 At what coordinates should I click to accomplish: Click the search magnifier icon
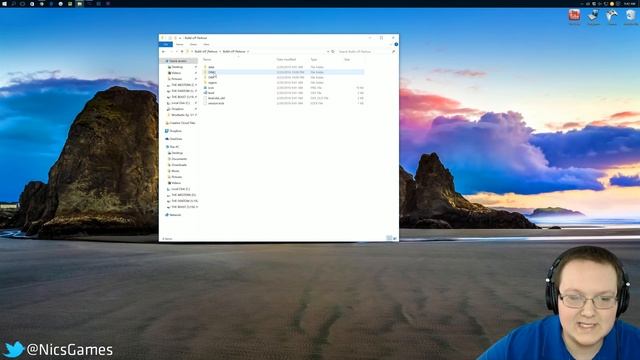(x=393, y=51)
